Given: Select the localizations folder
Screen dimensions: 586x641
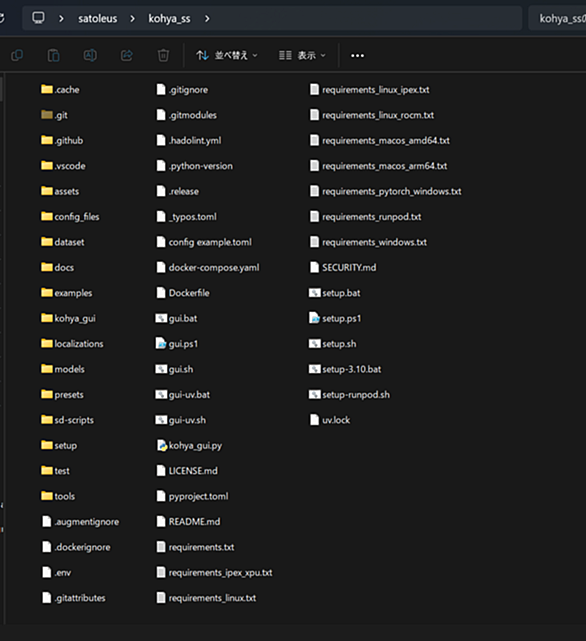Looking at the screenshot, I should point(72,343).
